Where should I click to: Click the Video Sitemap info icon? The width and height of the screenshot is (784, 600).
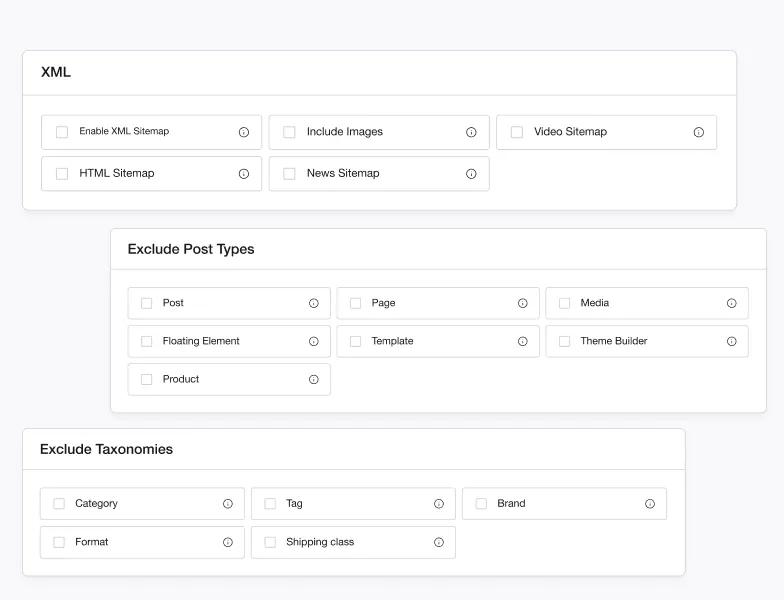pos(698,132)
